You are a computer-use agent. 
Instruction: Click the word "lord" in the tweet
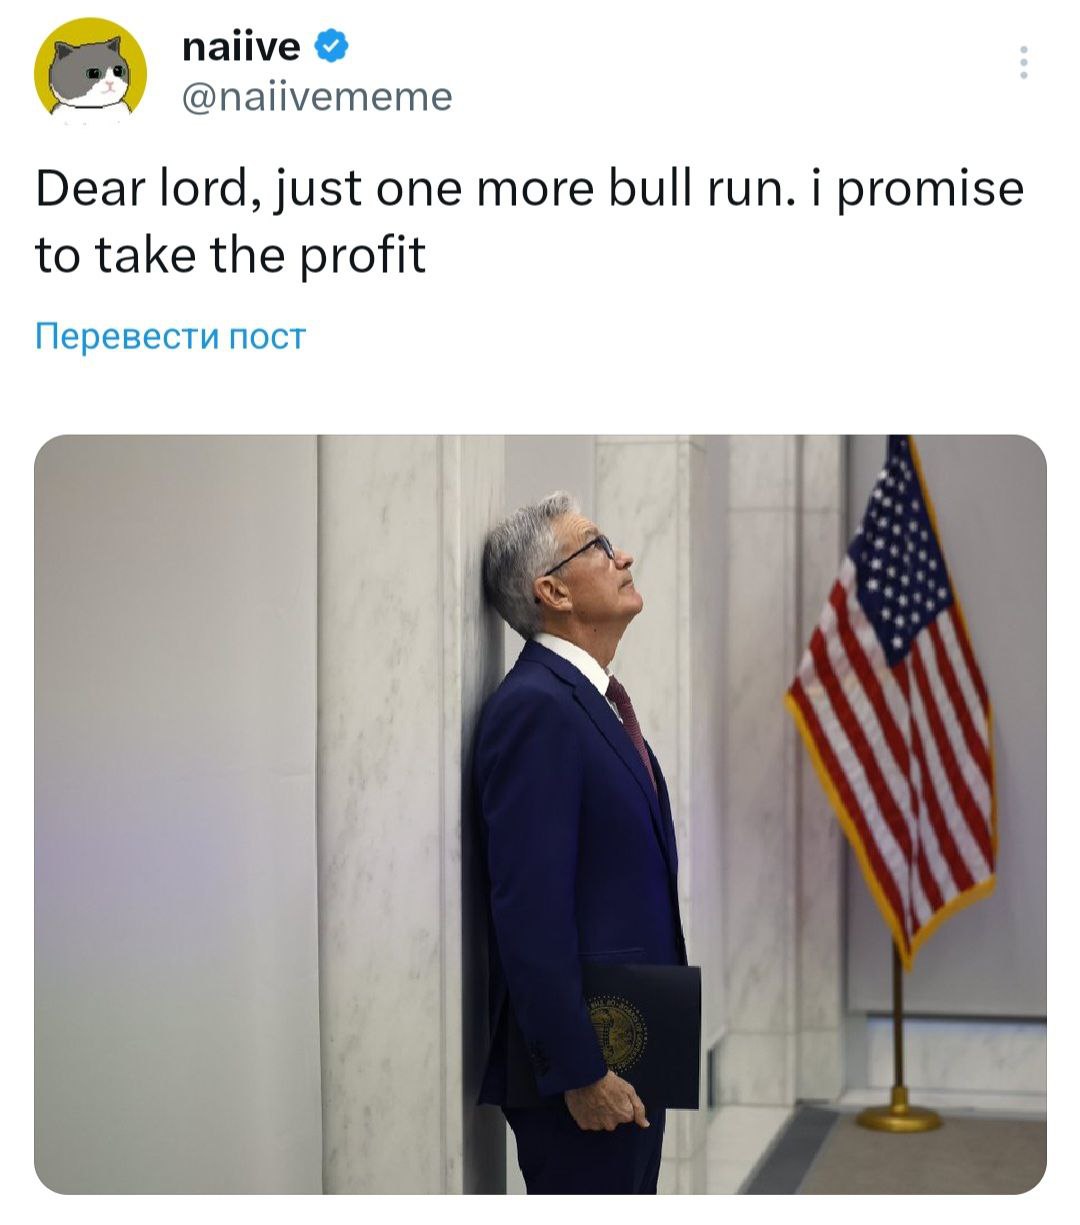pyautogui.click(x=206, y=190)
